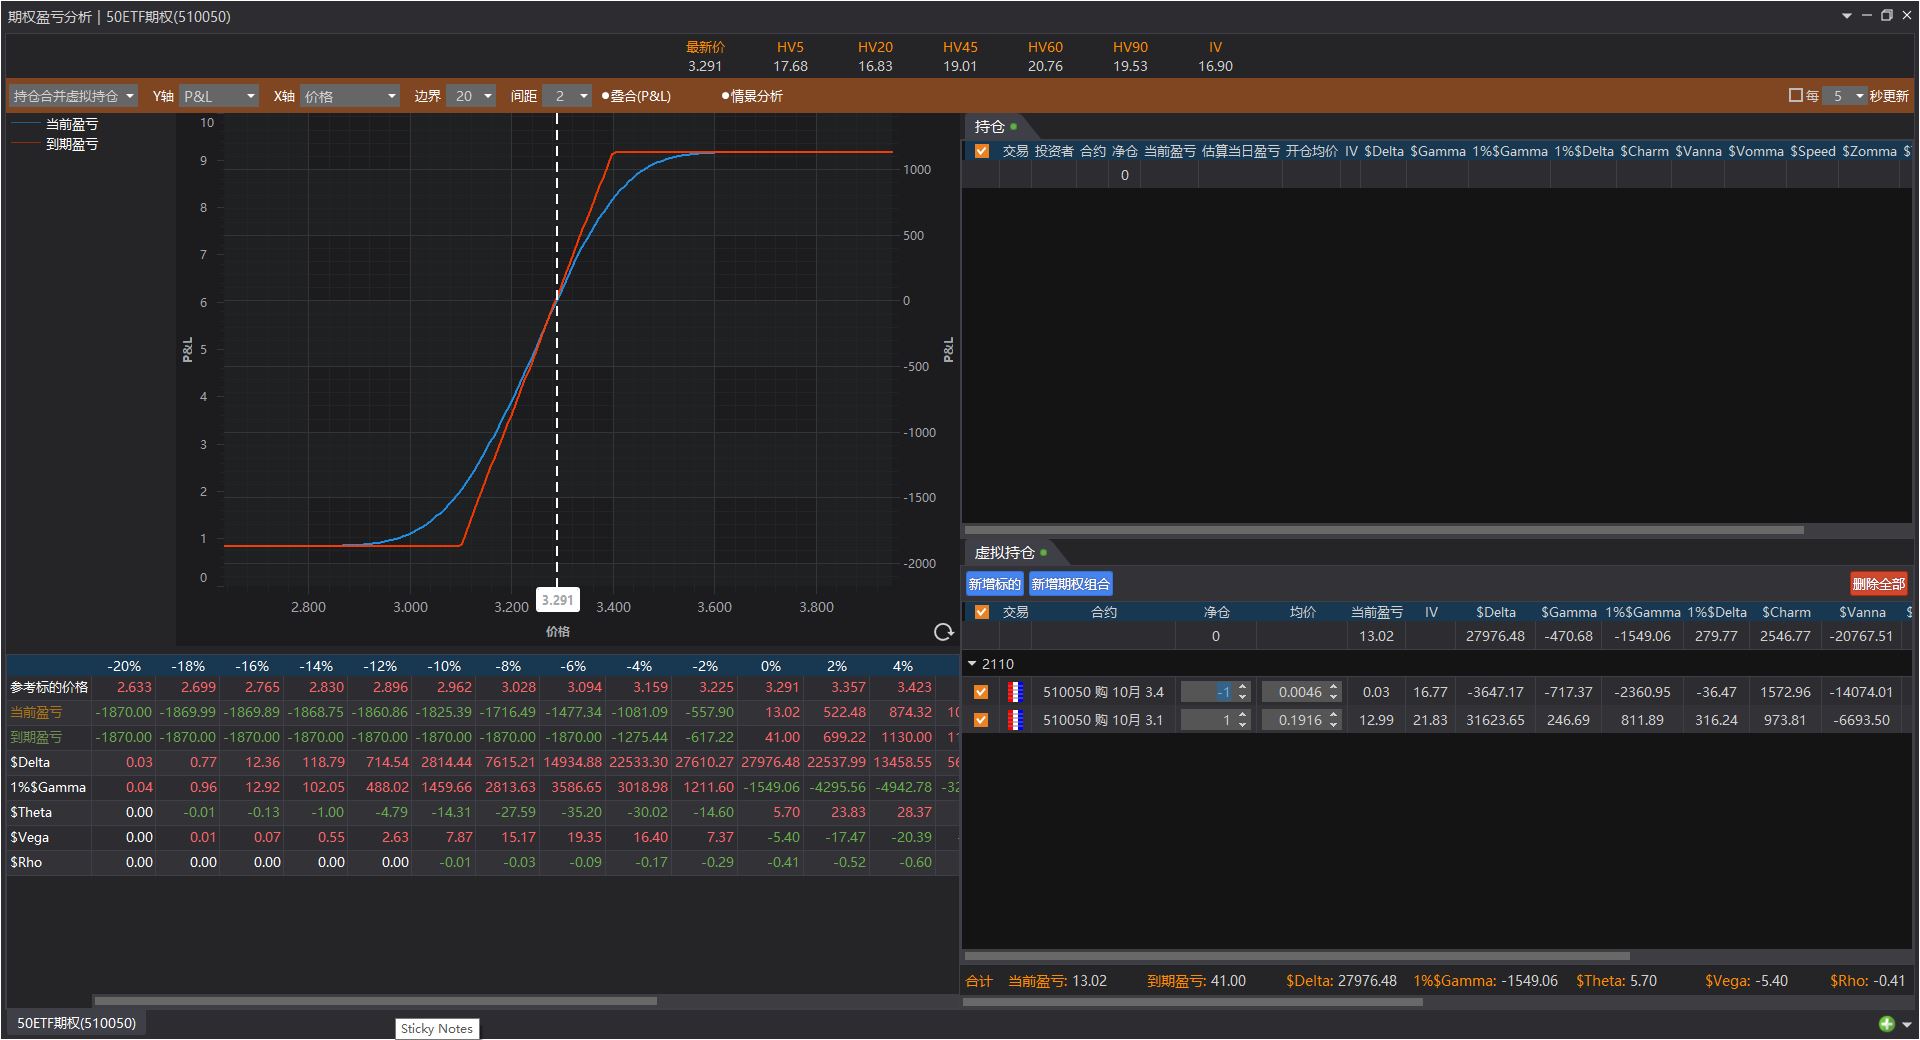Image resolution: width=1920 pixels, height=1040 pixels.
Task: Click the down arrow beside the green plus
Action: point(1907,1024)
